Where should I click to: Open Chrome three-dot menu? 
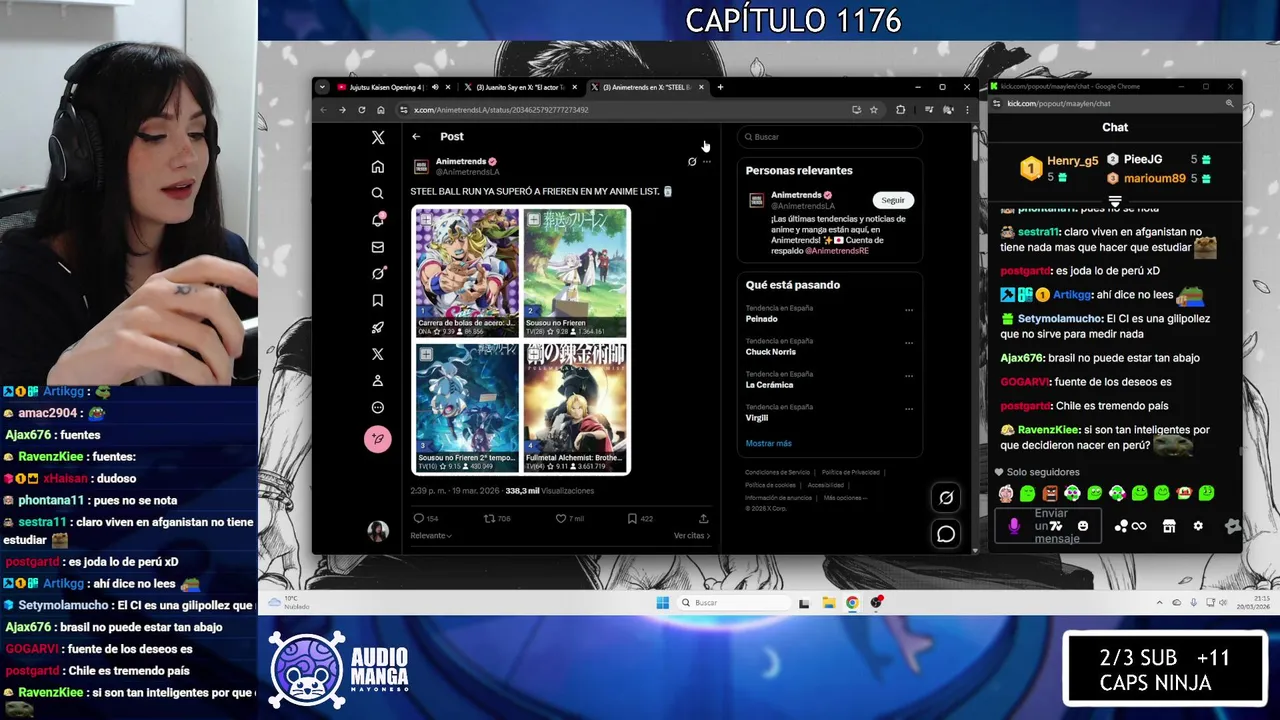967,110
